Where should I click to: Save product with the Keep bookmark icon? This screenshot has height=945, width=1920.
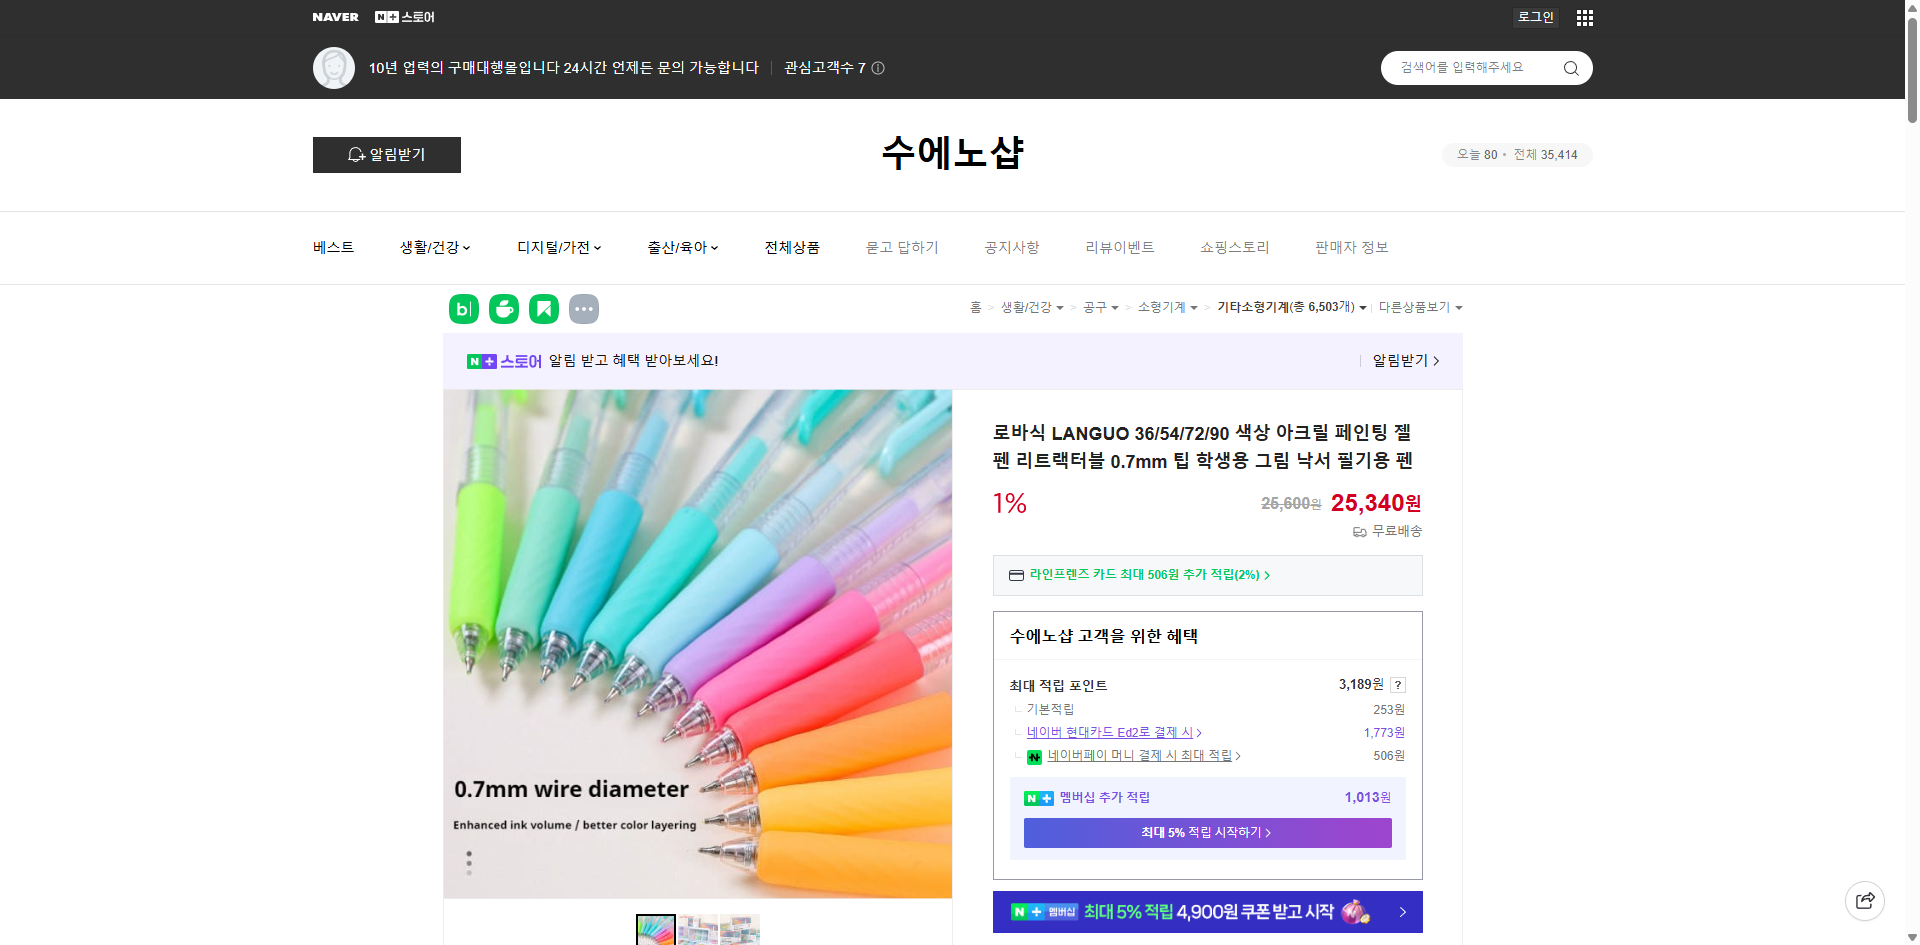pyautogui.click(x=543, y=309)
